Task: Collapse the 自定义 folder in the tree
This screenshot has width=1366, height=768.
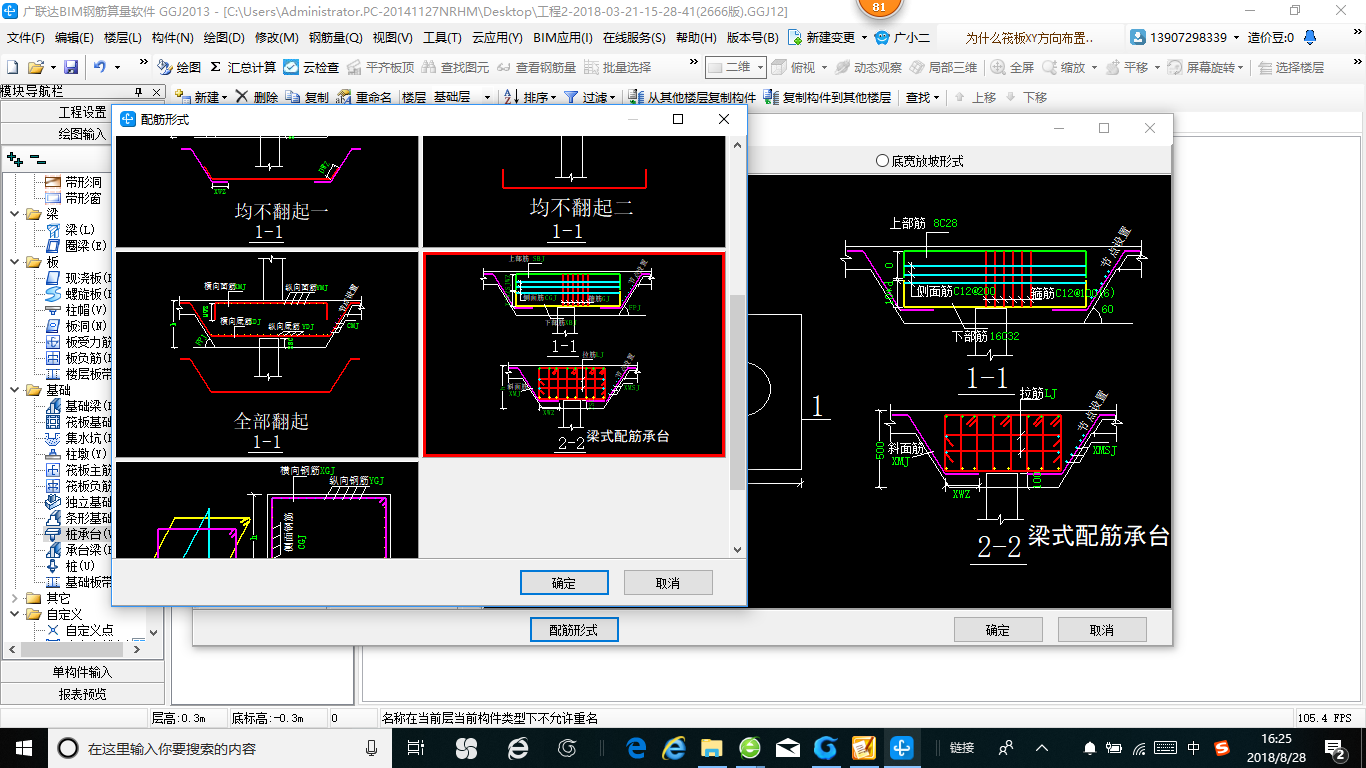Action: pyautogui.click(x=14, y=614)
